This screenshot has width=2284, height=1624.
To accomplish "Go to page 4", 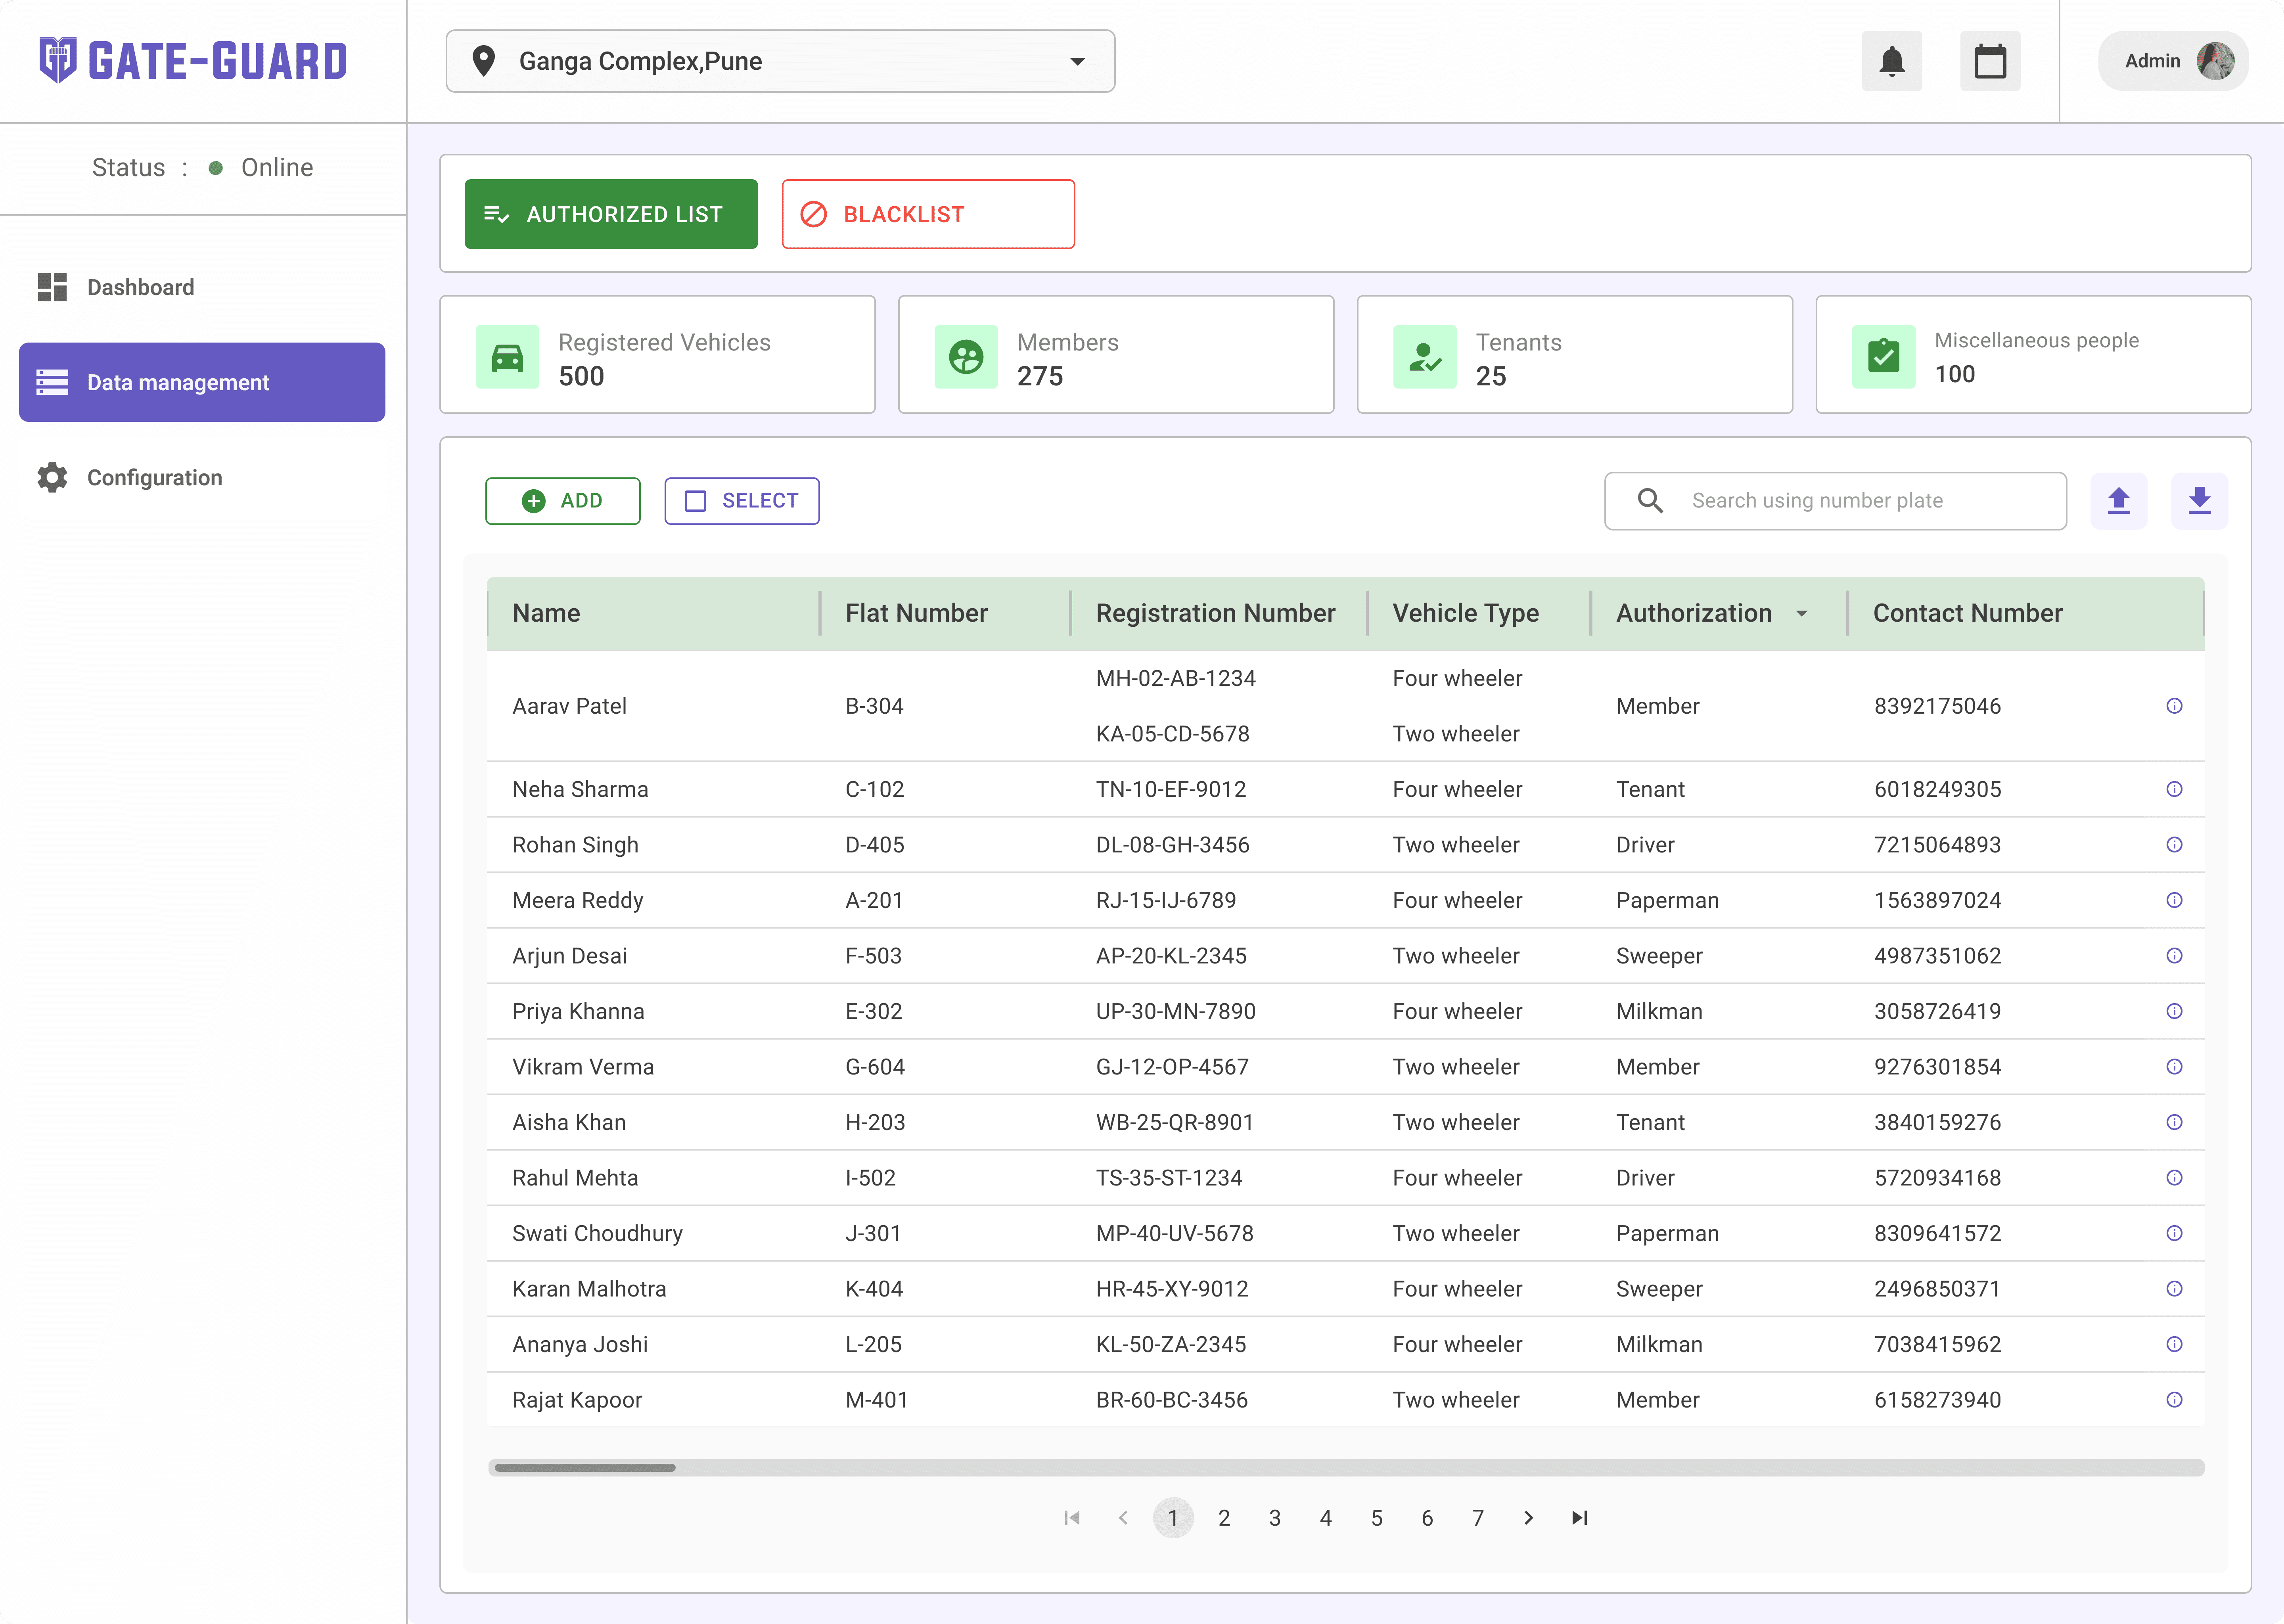I will coord(1326,1518).
